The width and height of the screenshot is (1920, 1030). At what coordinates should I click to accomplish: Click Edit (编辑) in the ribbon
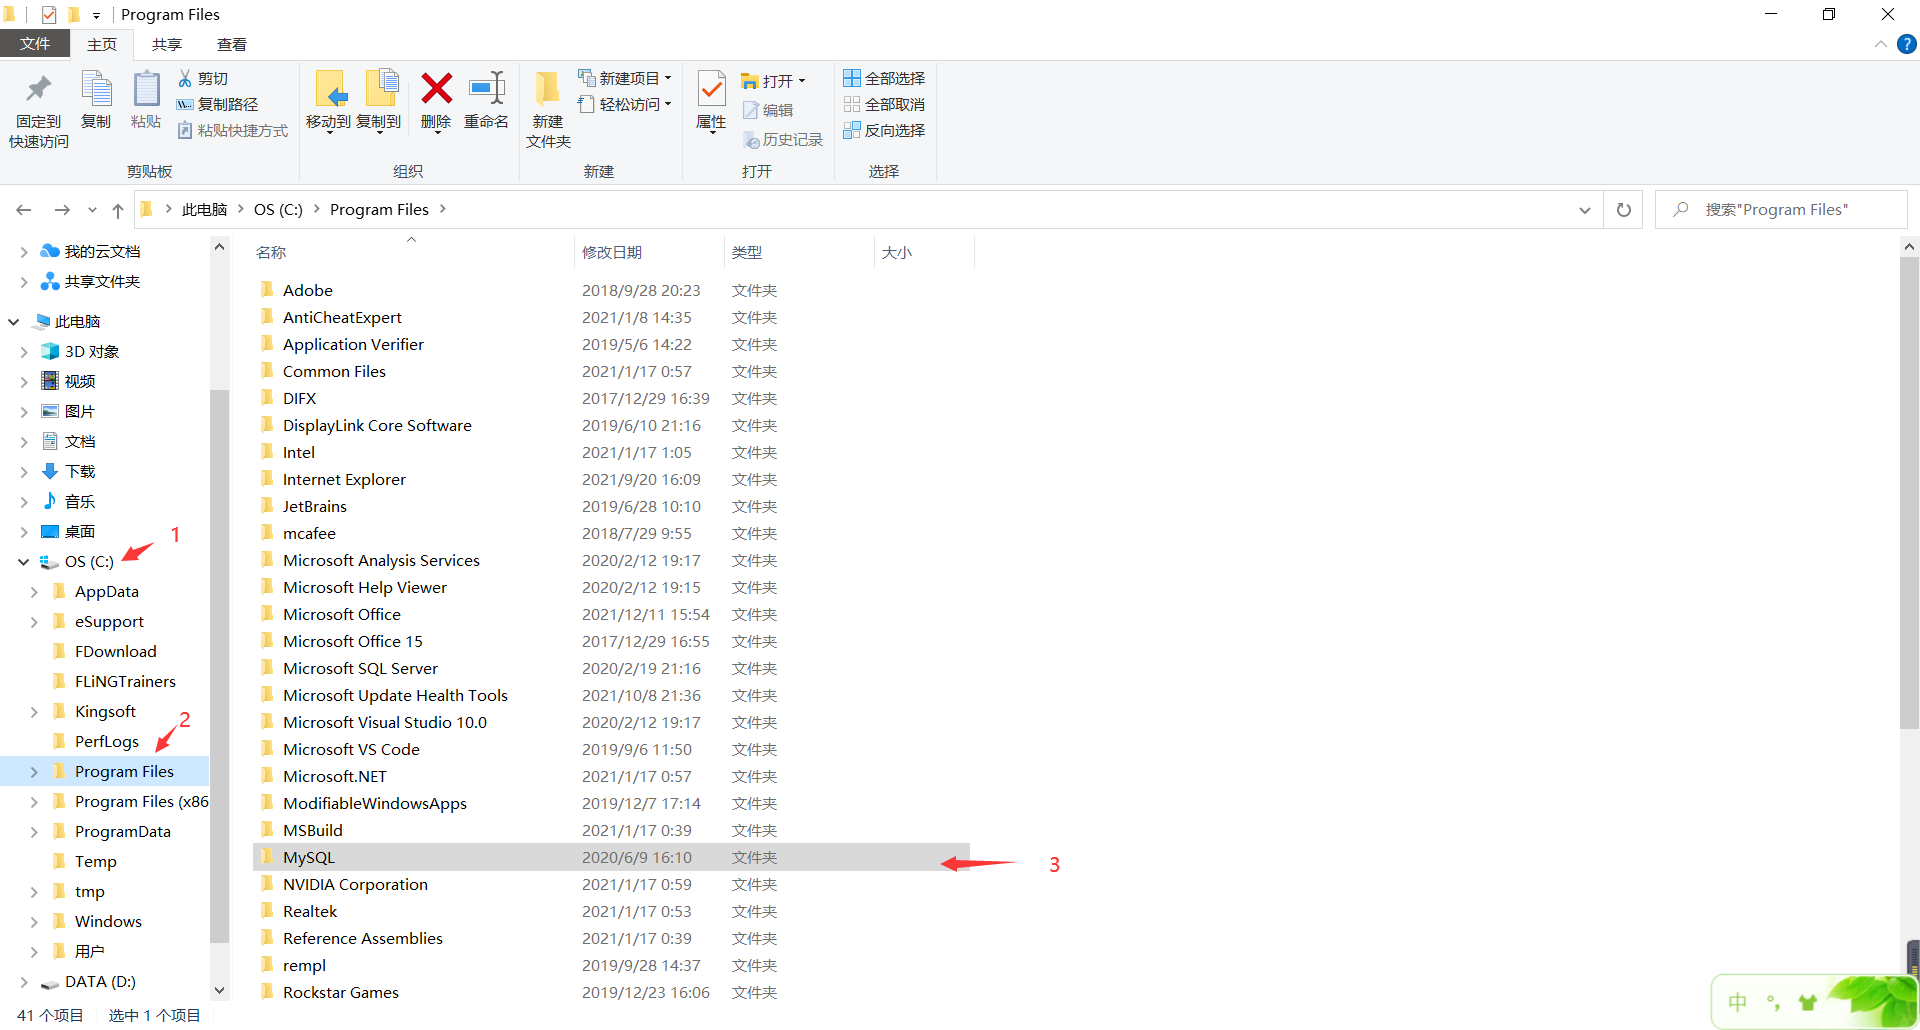point(768,110)
